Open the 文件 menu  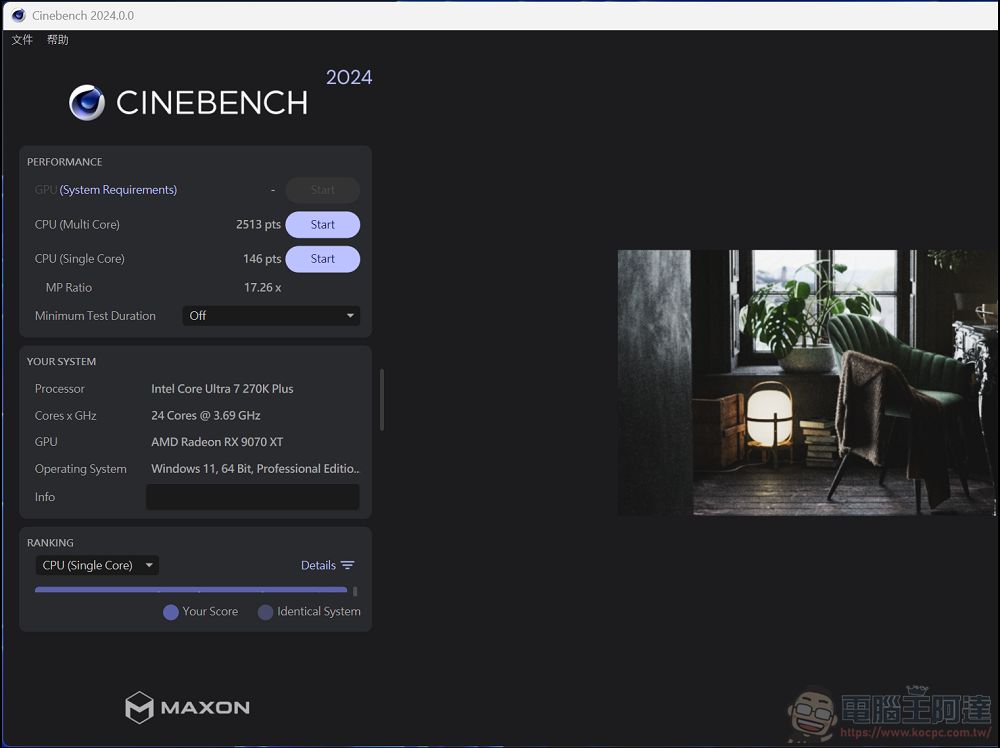pos(22,40)
